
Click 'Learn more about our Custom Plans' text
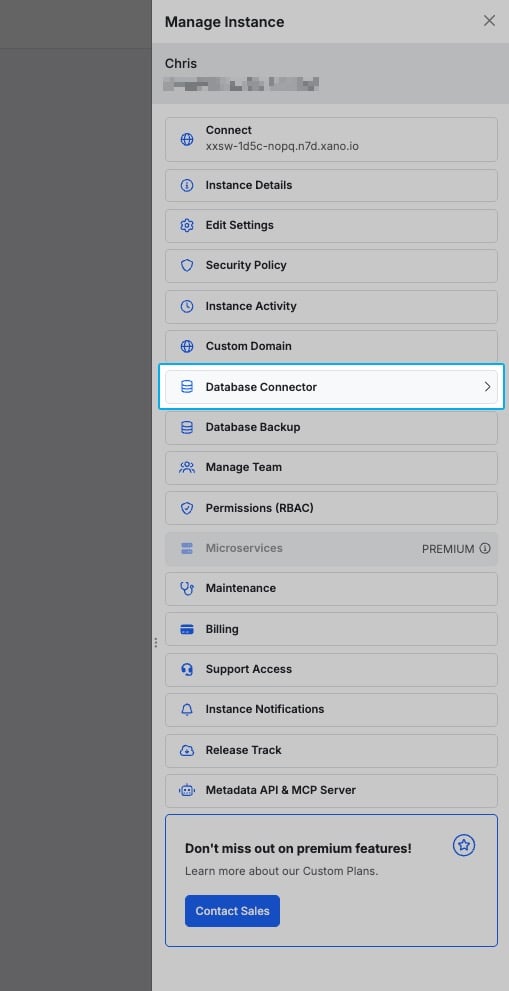click(281, 872)
